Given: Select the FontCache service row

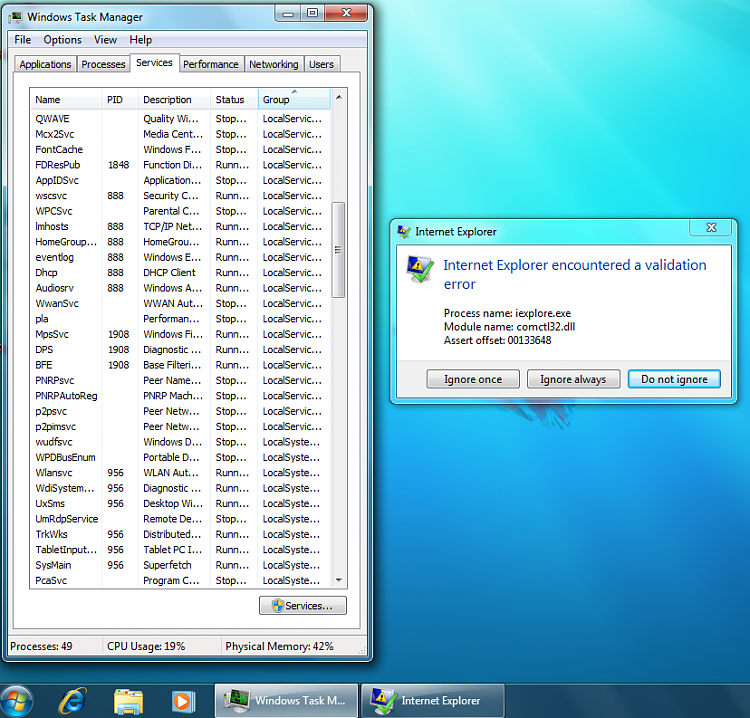Looking at the screenshot, I should (x=180, y=149).
